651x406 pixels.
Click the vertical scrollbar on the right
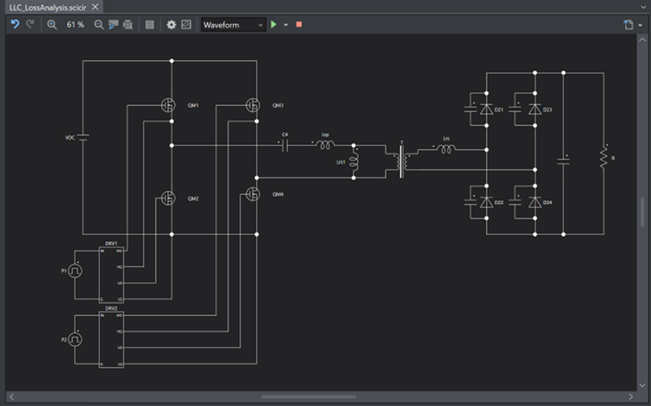(643, 212)
